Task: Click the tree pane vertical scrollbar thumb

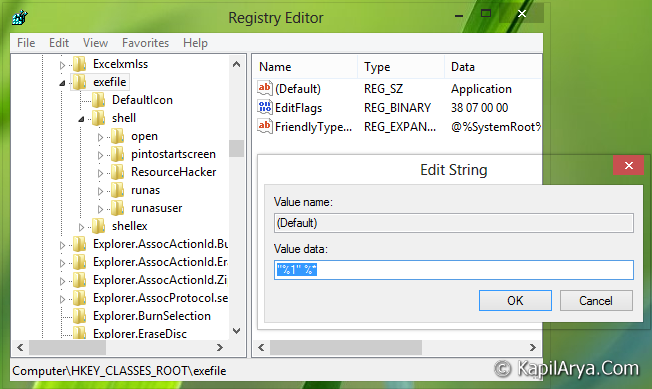Action: (x=237, y=148)
